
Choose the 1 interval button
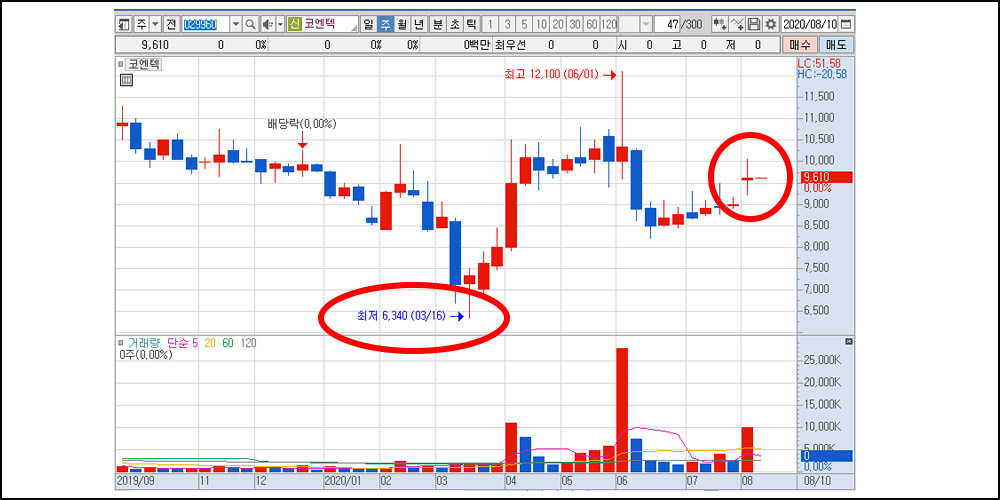coord(490,24)
